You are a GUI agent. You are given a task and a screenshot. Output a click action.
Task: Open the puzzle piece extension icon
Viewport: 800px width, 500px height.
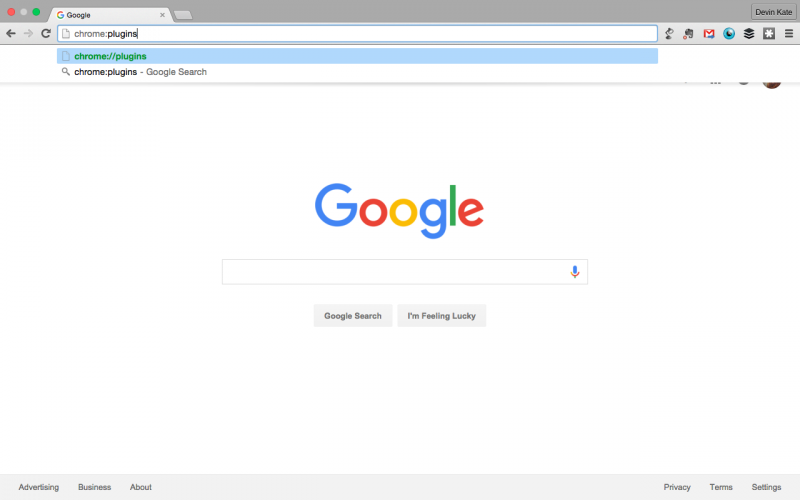(x=769, y=34)
